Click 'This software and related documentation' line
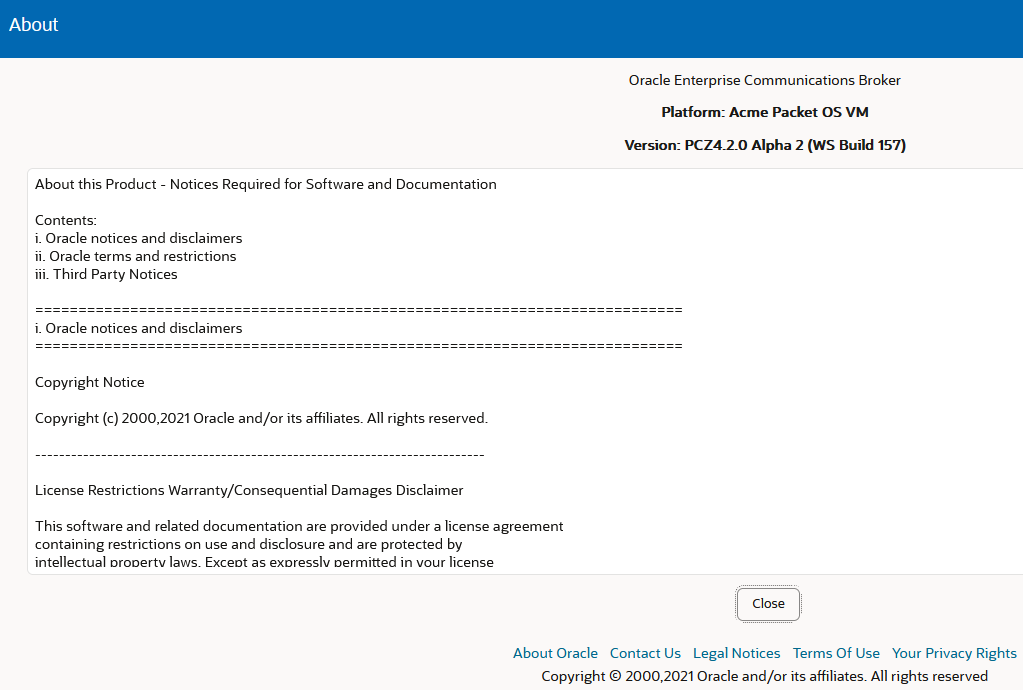This screenshot has height=690, width=1023. [x=299, y=526]
